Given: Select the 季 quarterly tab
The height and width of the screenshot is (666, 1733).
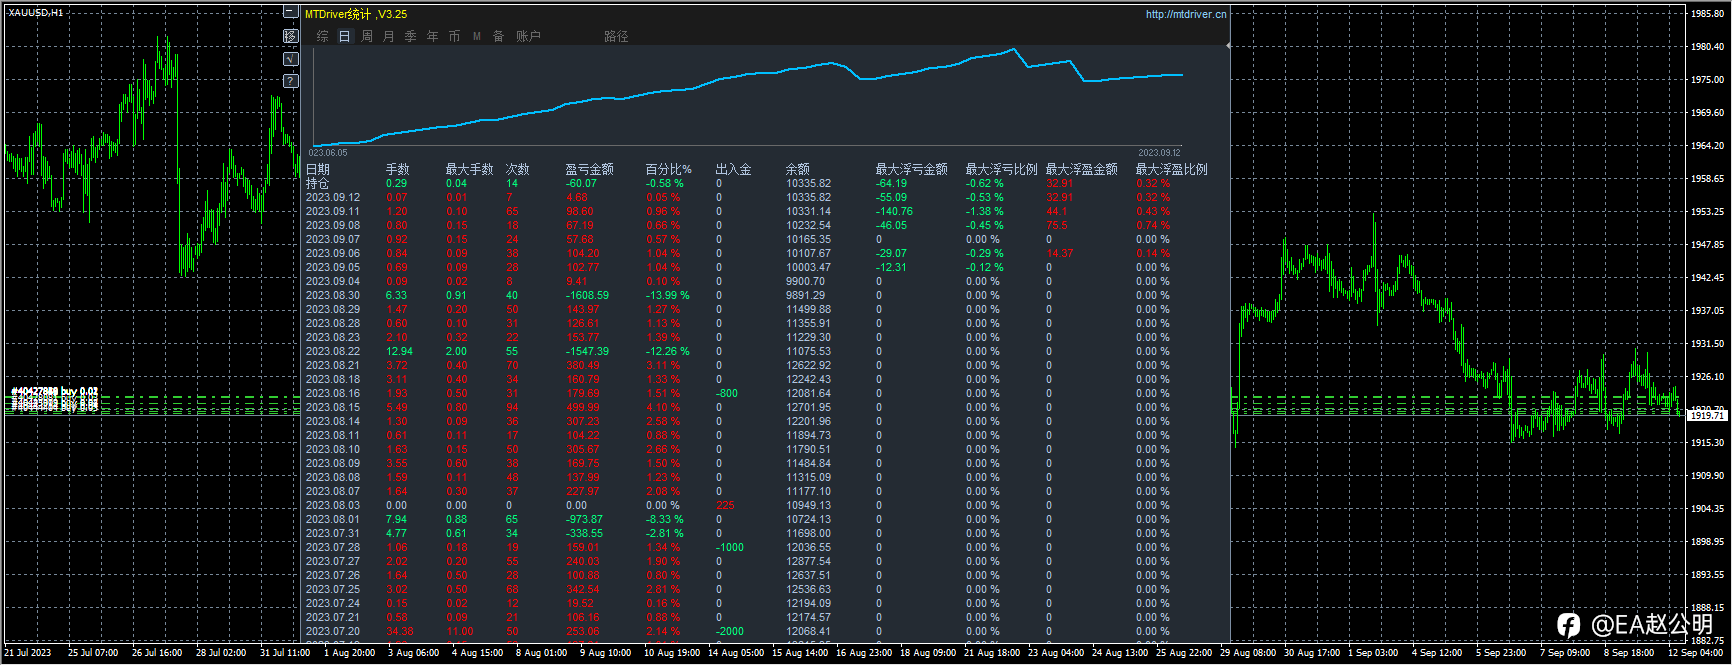Looking at the screenshot, I should coord(410,36).
